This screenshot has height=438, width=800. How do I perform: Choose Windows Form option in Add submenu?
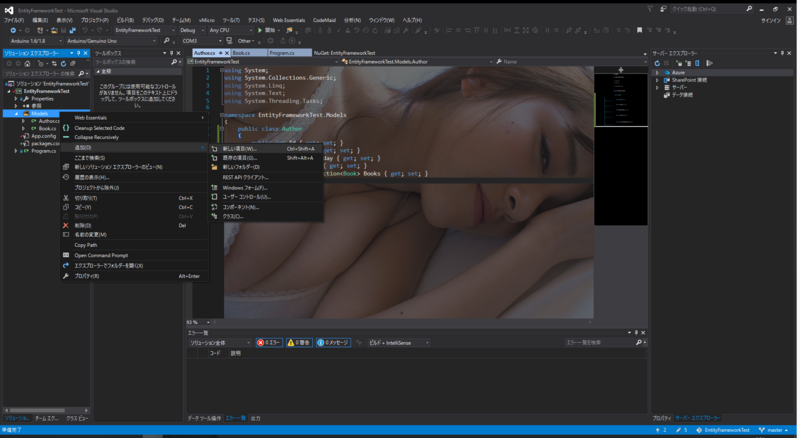(x=266, y=188)
